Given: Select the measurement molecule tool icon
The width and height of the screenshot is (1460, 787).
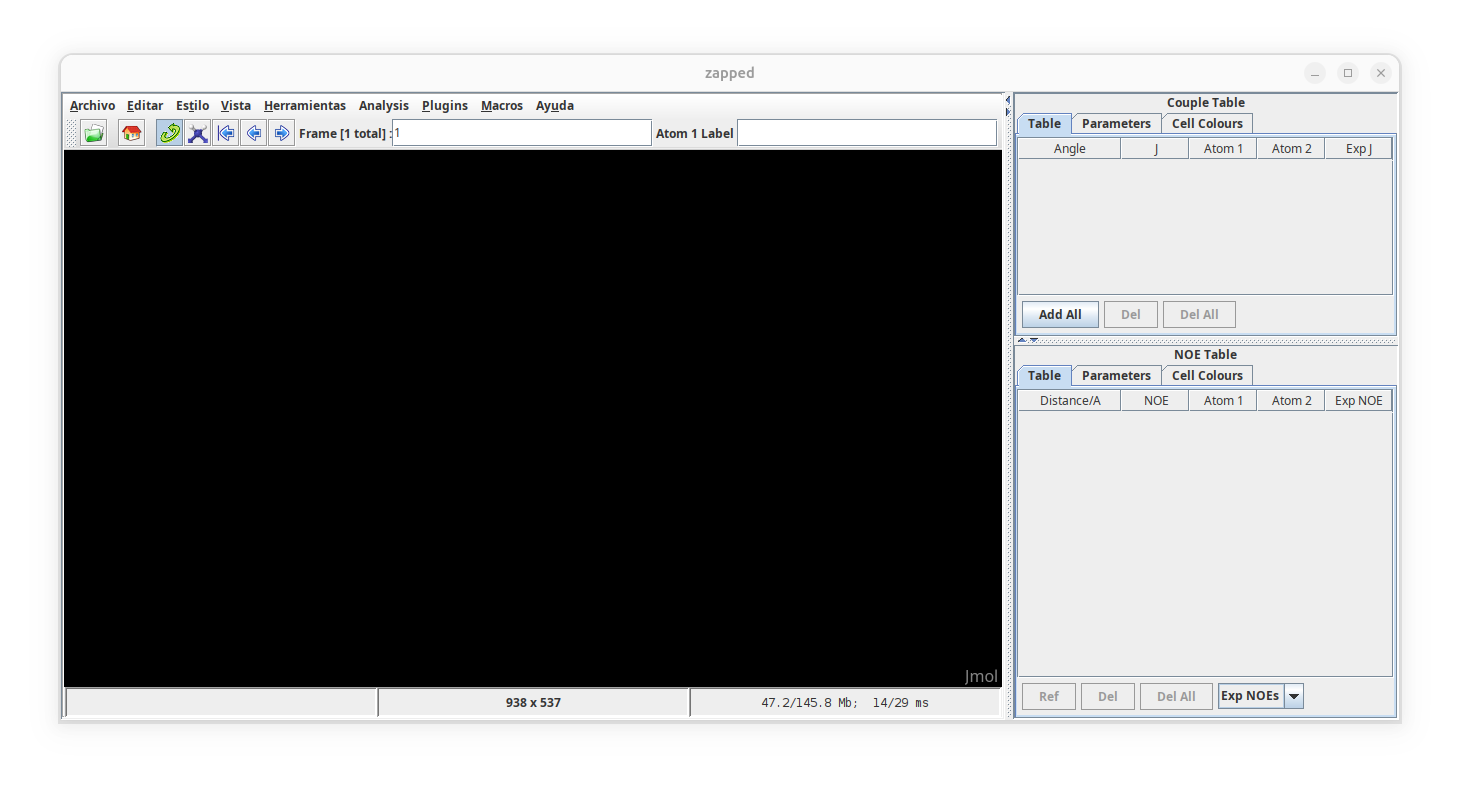Looking at the screenshot, I should (x=198, y=133).
